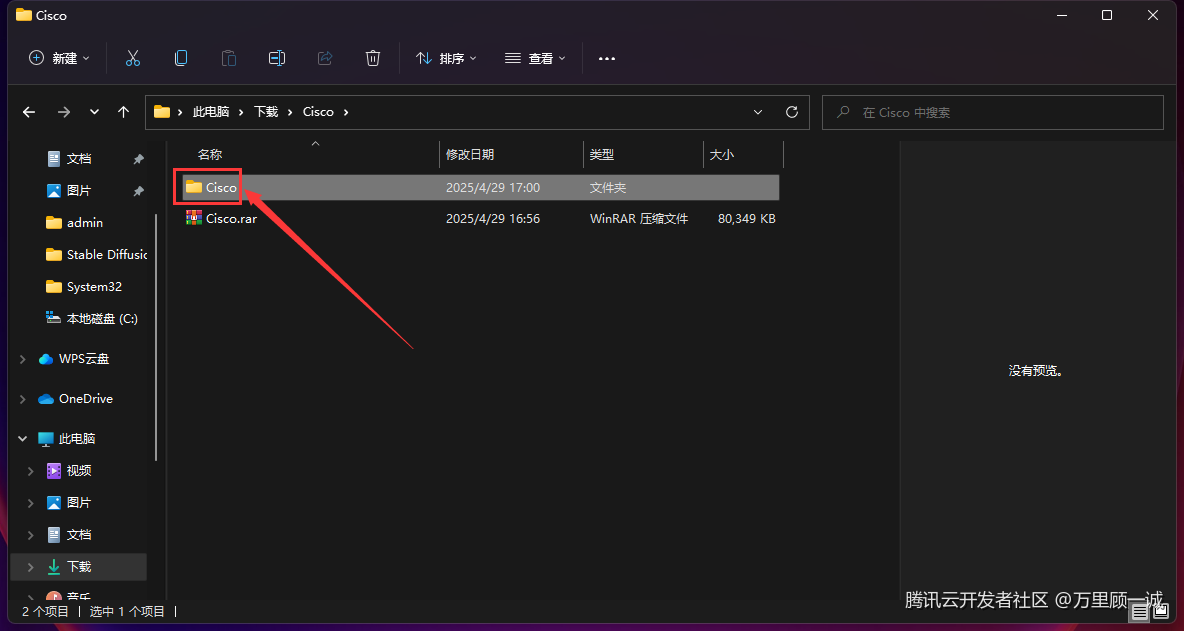Expand the OneDrive tree node
The width and height of the screenshot is (1184, 631).
[x=23, y=399]
